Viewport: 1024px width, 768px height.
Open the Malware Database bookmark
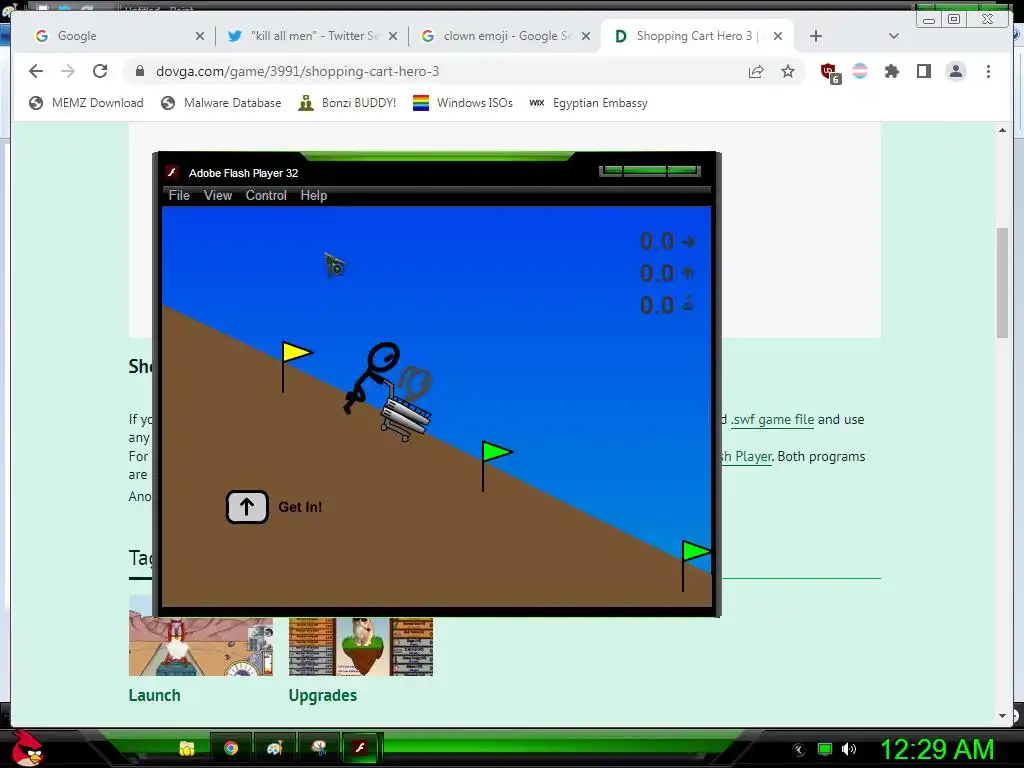click(221, 103)
